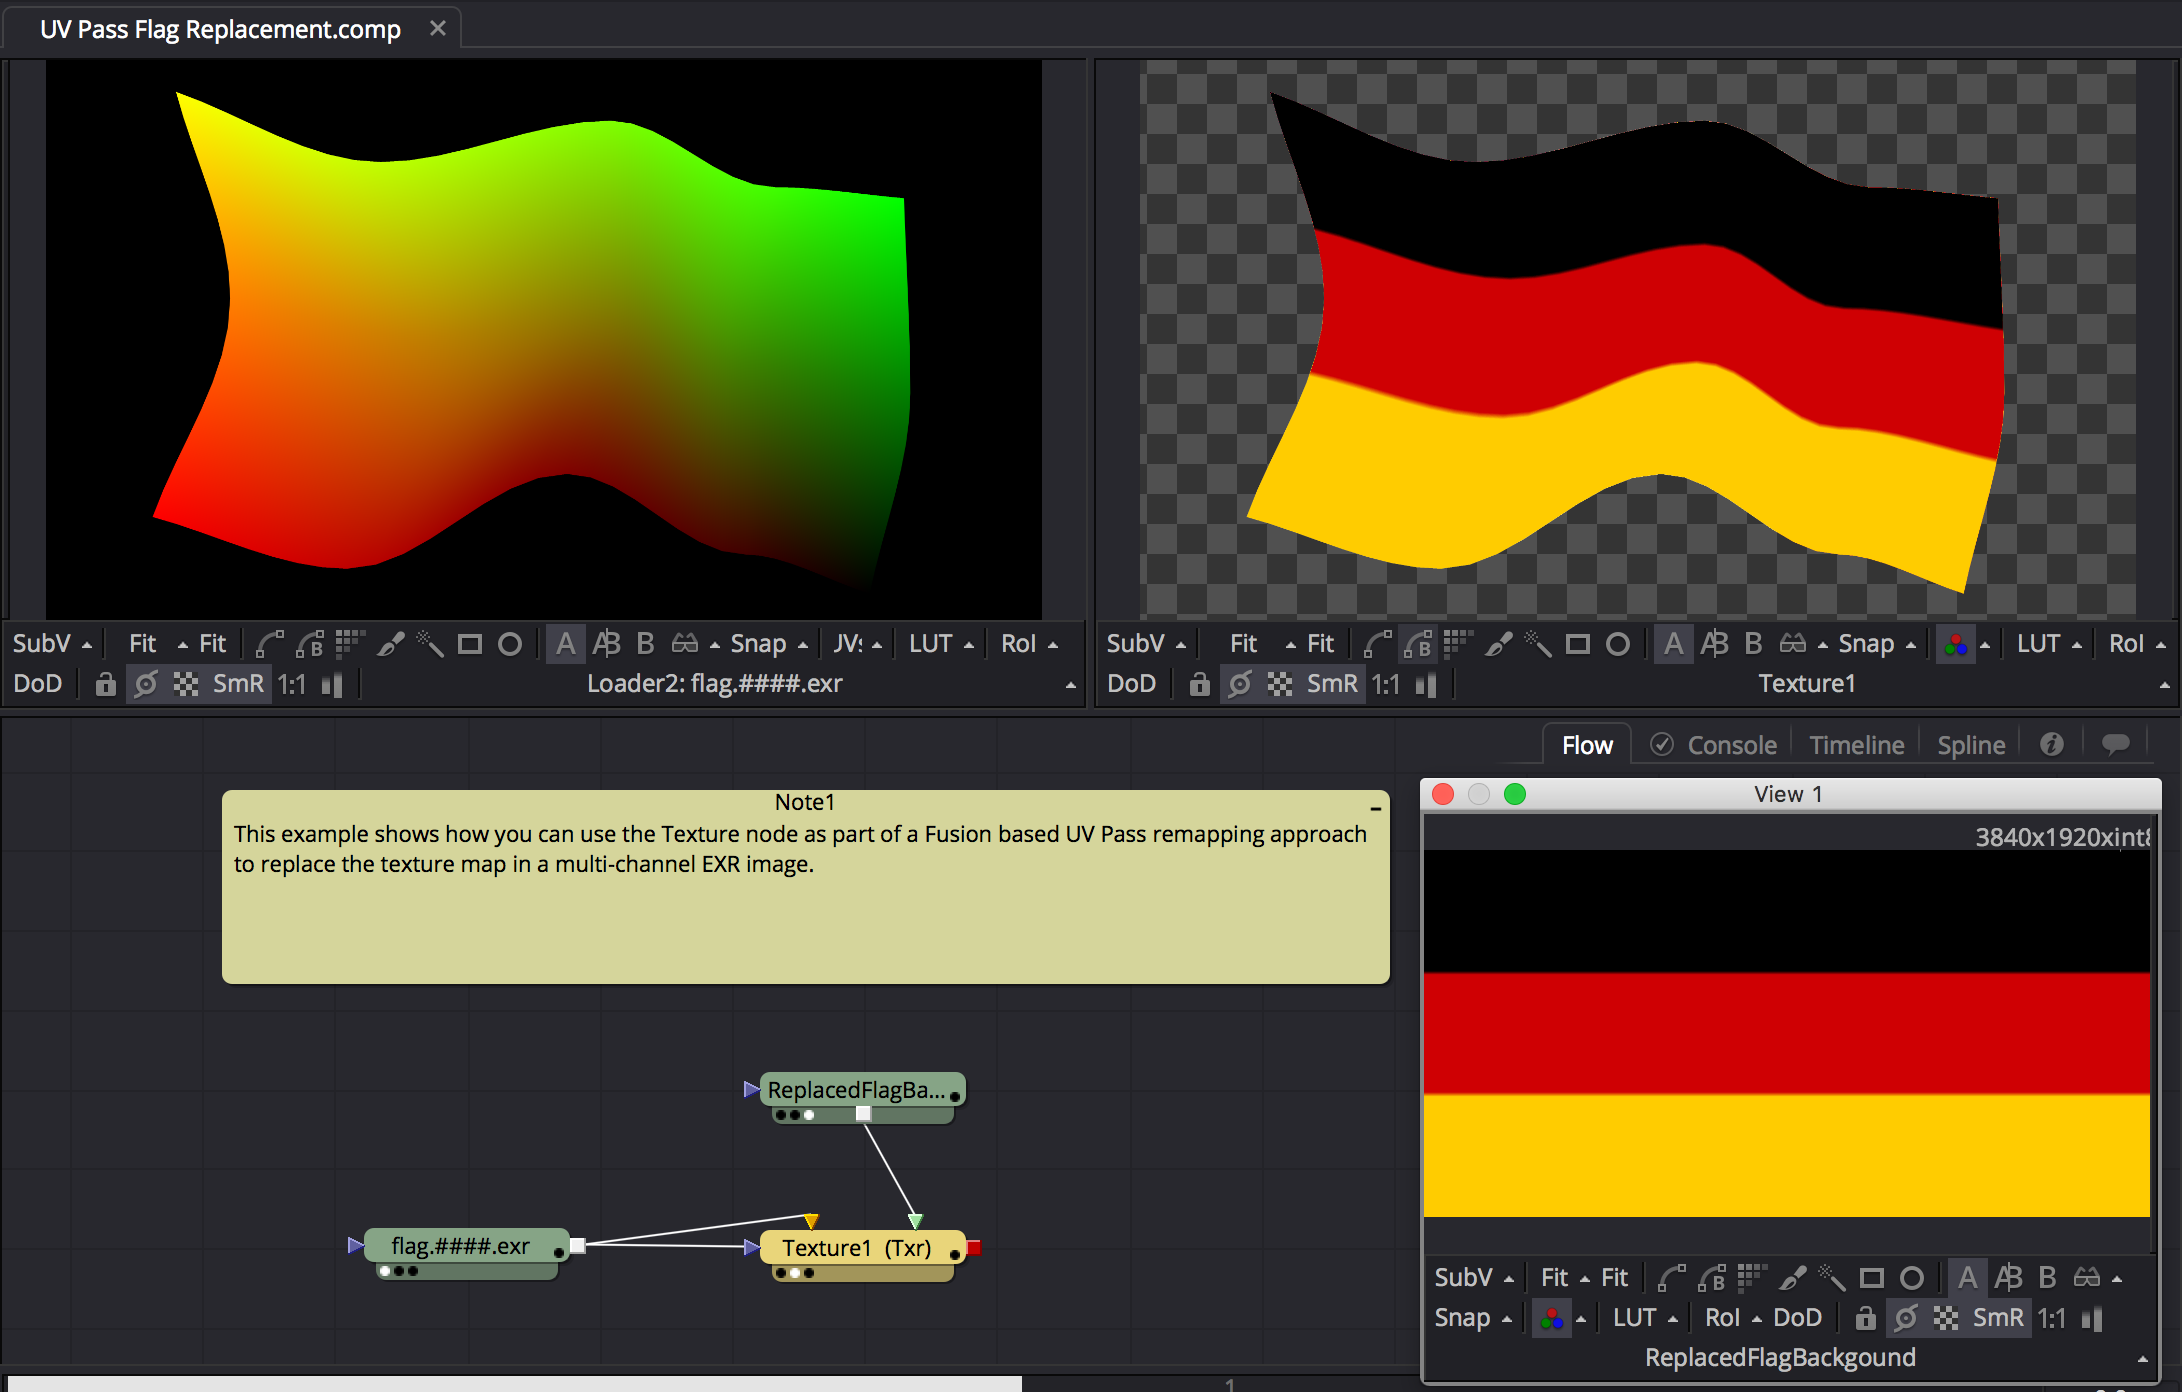Toggle buffer B in the Loader2 viewer
2182x1392 pixels.
(x=645, y=644)
